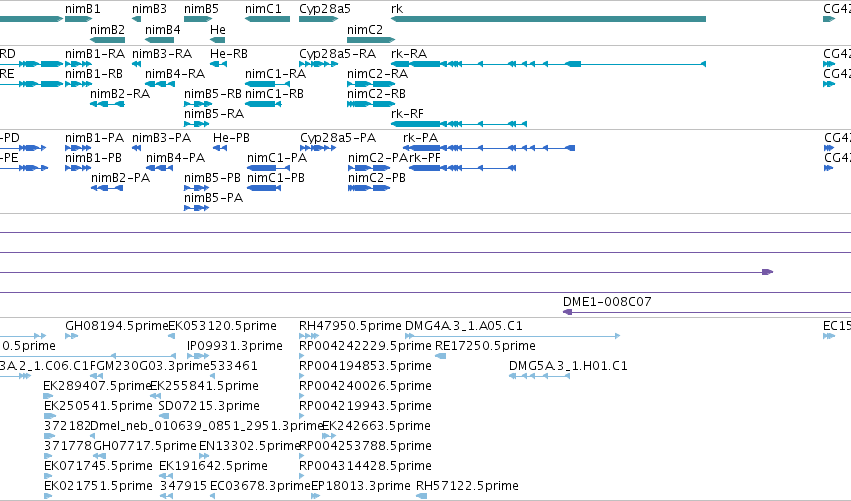Select the DMG5A3_1.H01.C1 feature label
Image resolution: width=851 pixels, height=501 pixels.
coord(568,366)
